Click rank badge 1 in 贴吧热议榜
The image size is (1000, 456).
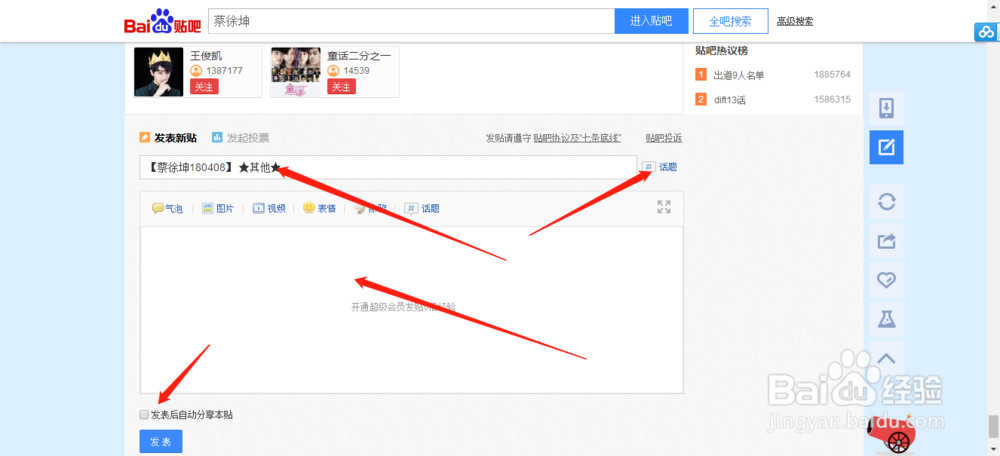(701, 75)
